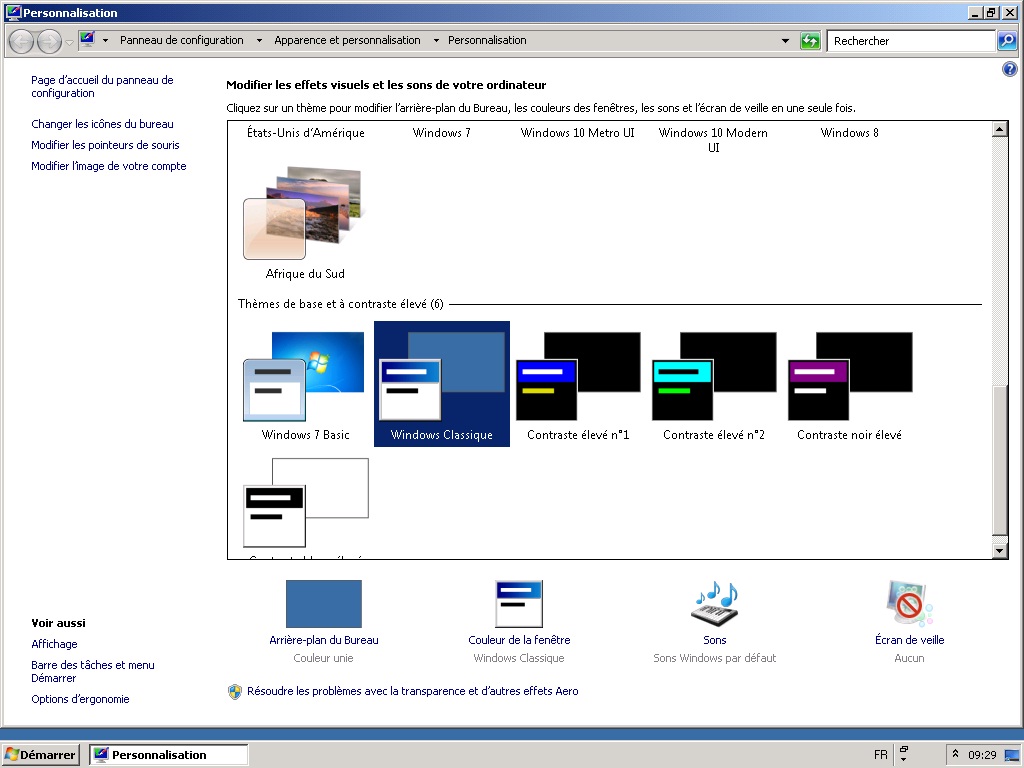Open Modifier les pointeurs de souris
Screen dimensions: 1024x768
[x=105, y=144]
